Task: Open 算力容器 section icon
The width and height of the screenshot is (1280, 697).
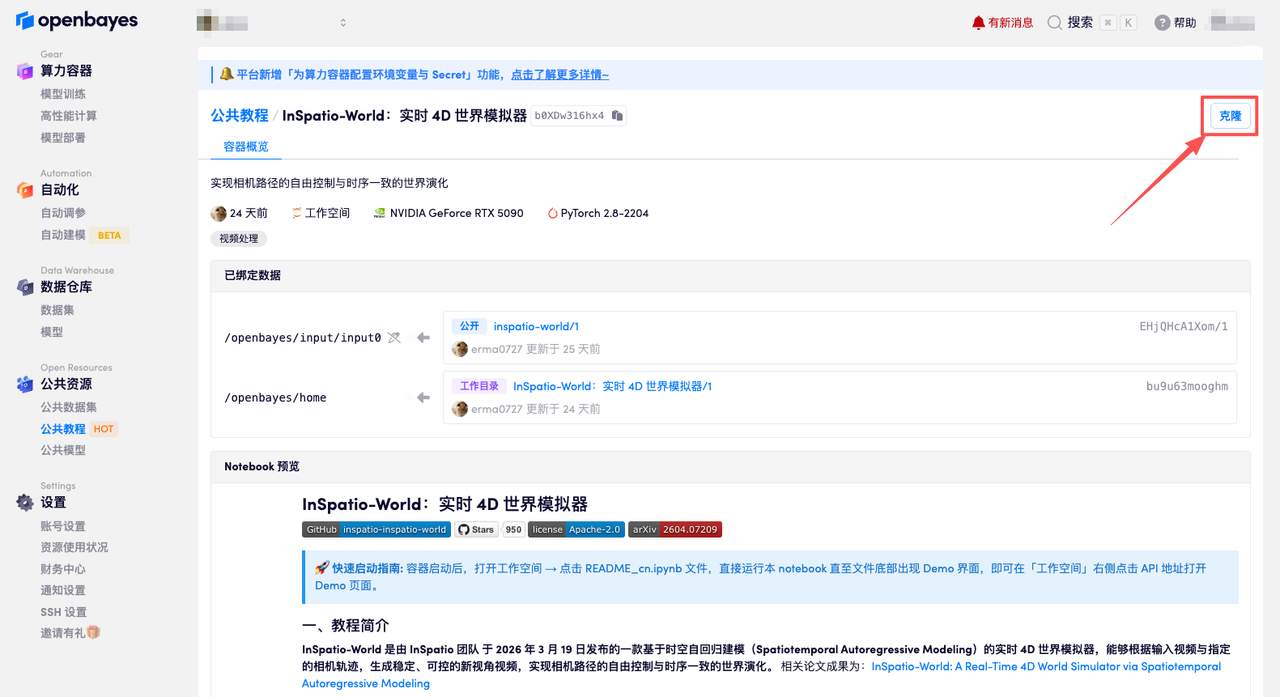Action: 25,71
